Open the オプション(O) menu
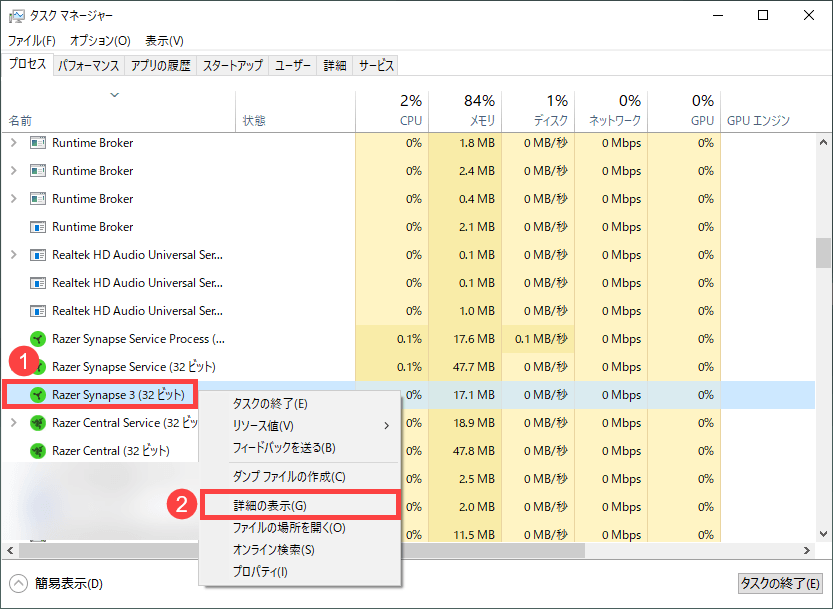The image size is (833, 609). tap(100, 41)
